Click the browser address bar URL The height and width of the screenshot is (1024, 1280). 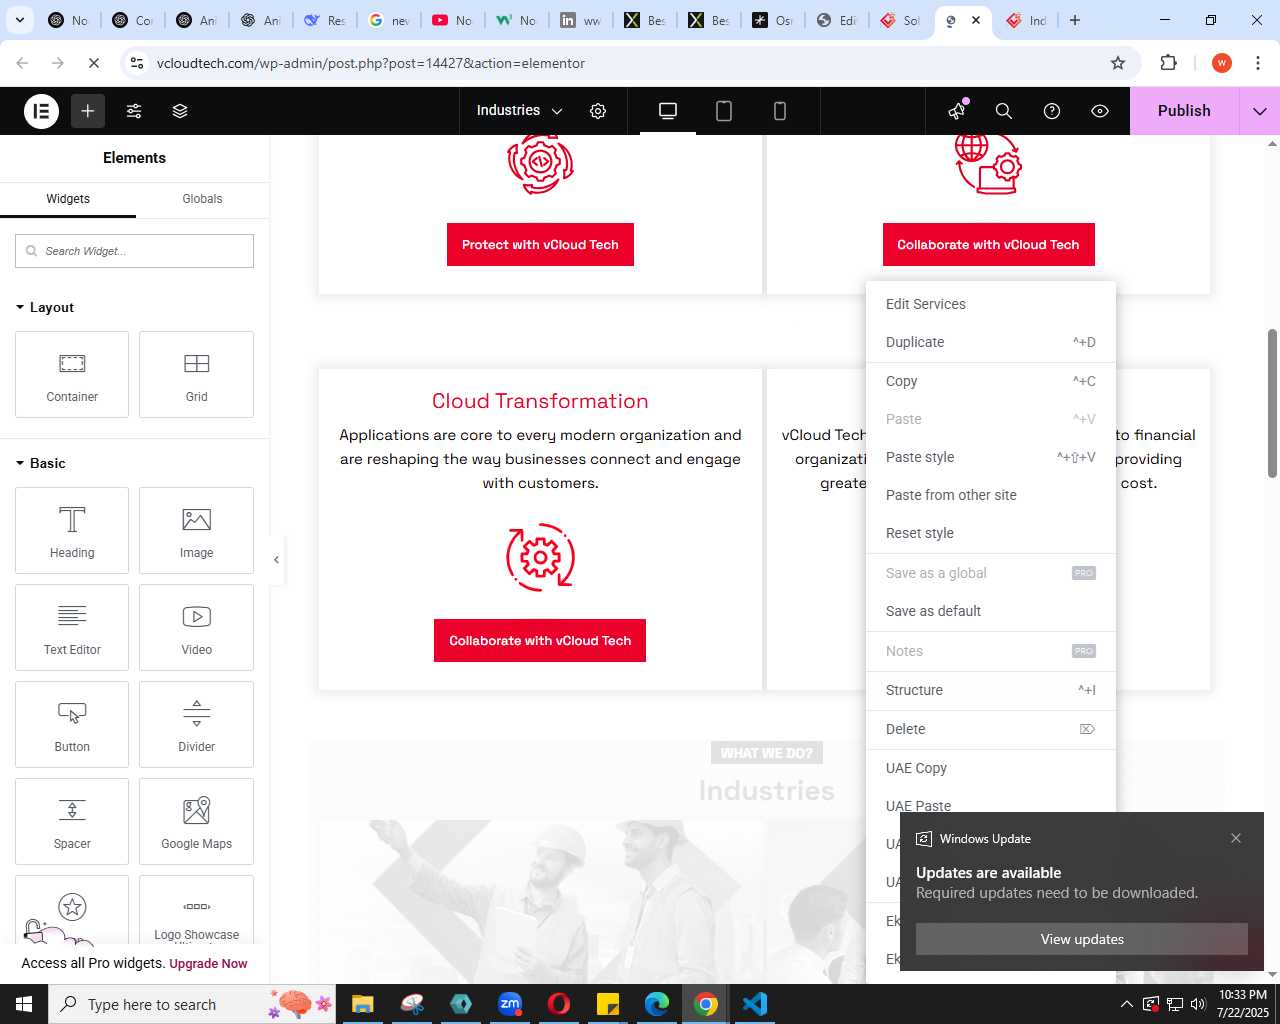click(x=371, y=63)
